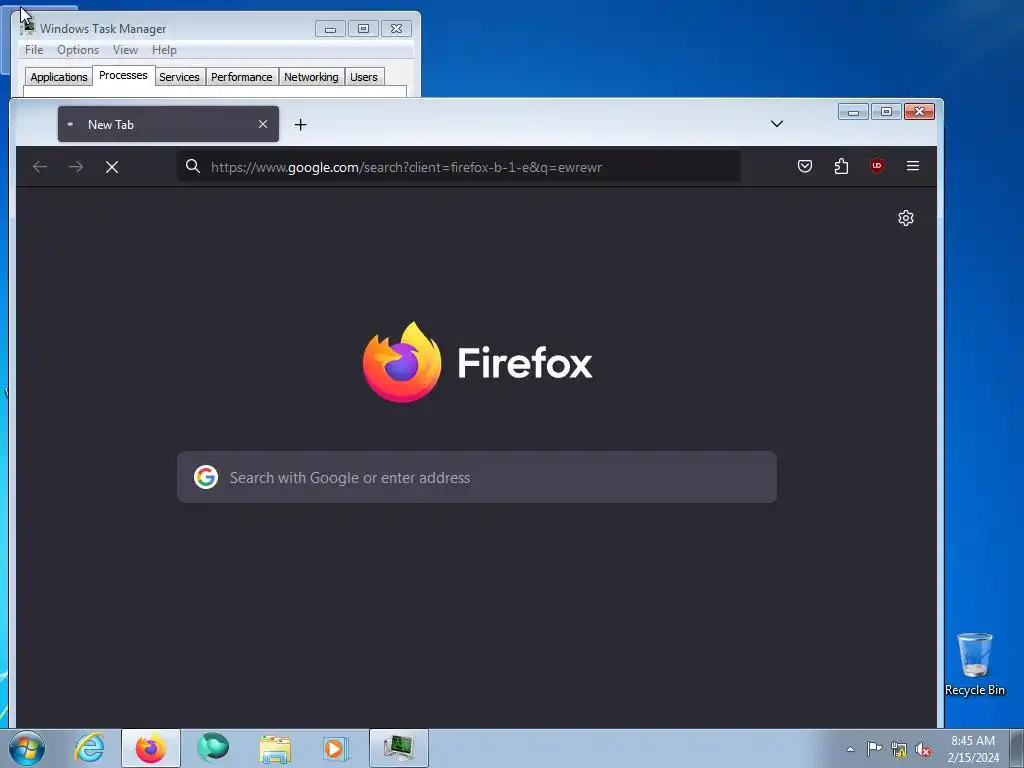Open the Windows Start menu

(x=27, y=748)
